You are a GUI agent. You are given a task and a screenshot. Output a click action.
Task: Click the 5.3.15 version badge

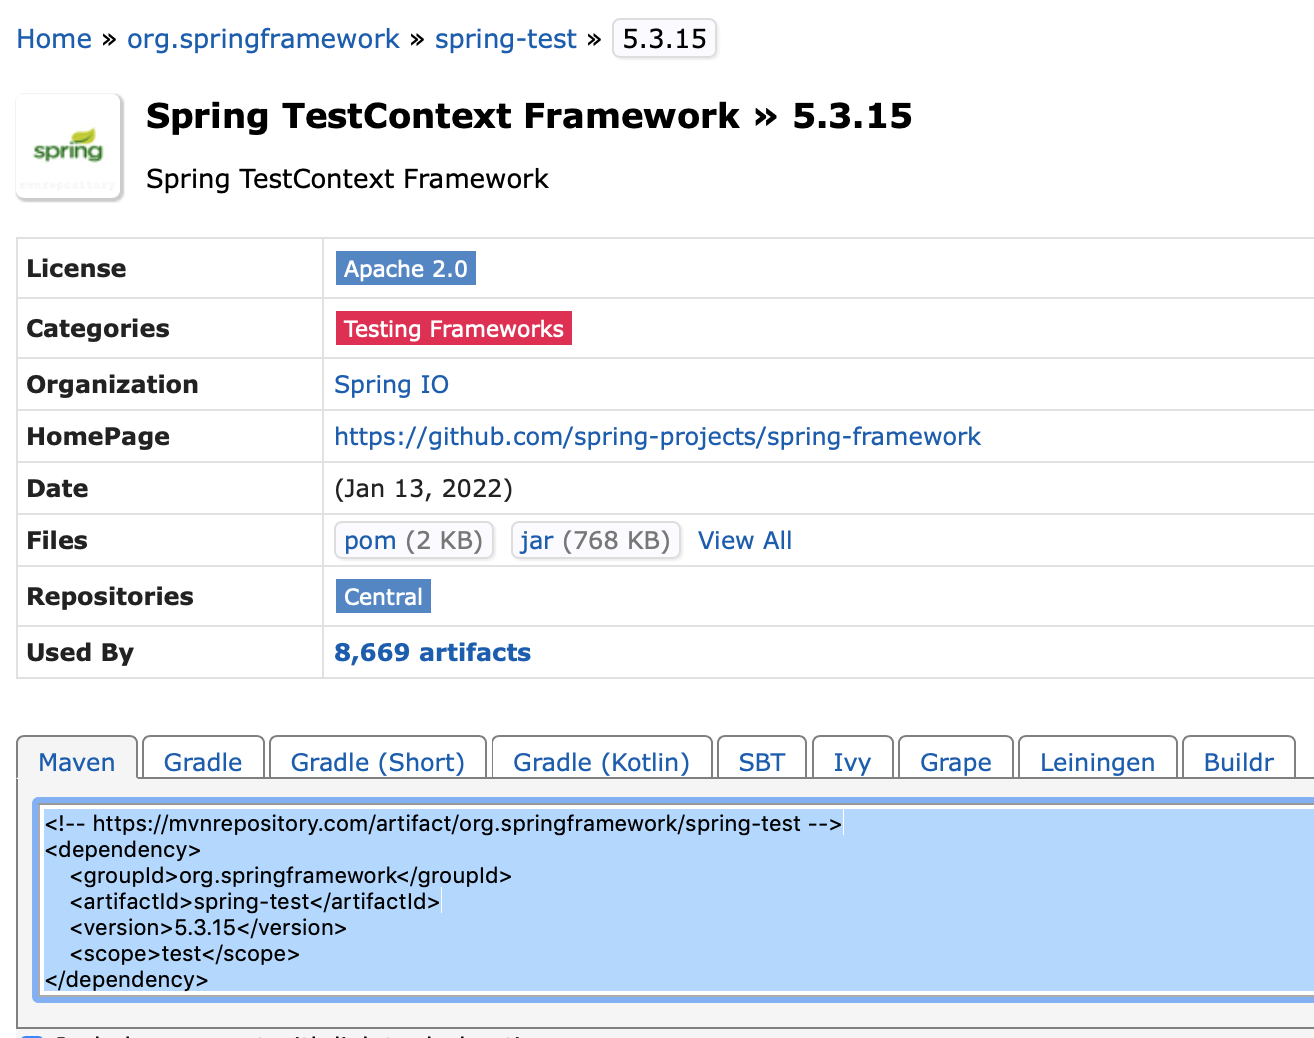pyautogui.click(x=664, y=39)
